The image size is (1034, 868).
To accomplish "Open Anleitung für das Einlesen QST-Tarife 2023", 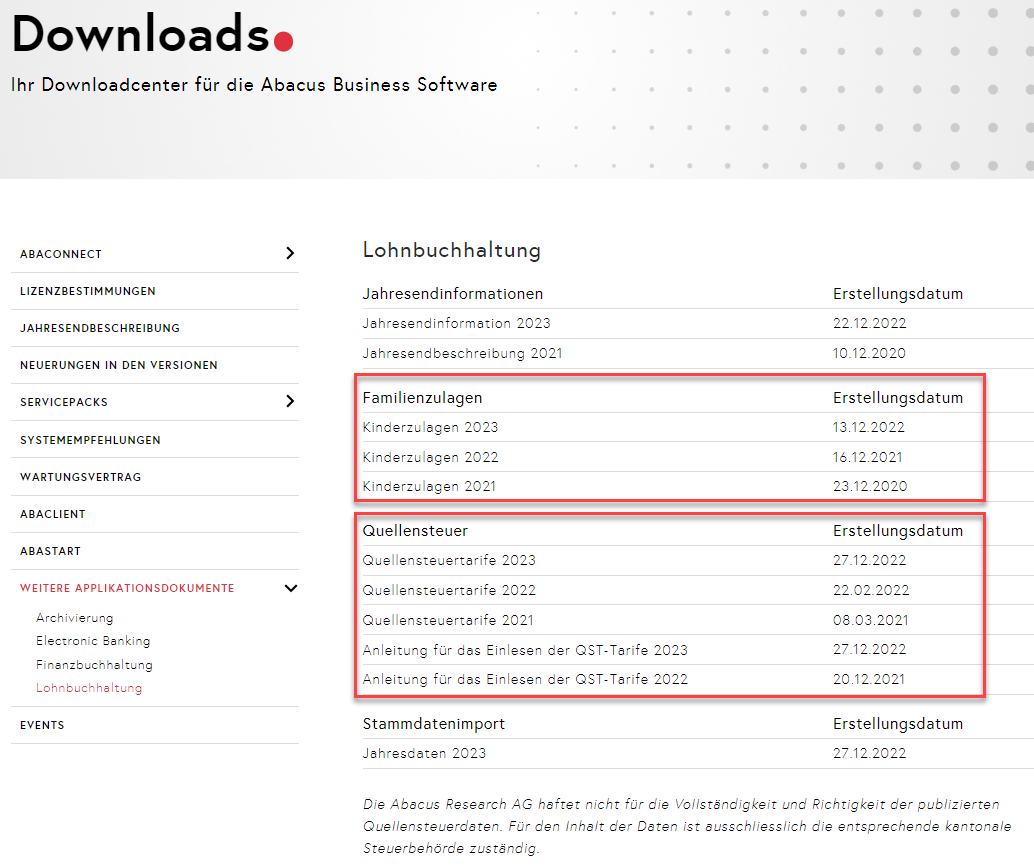I will click(x=525, y=650).
